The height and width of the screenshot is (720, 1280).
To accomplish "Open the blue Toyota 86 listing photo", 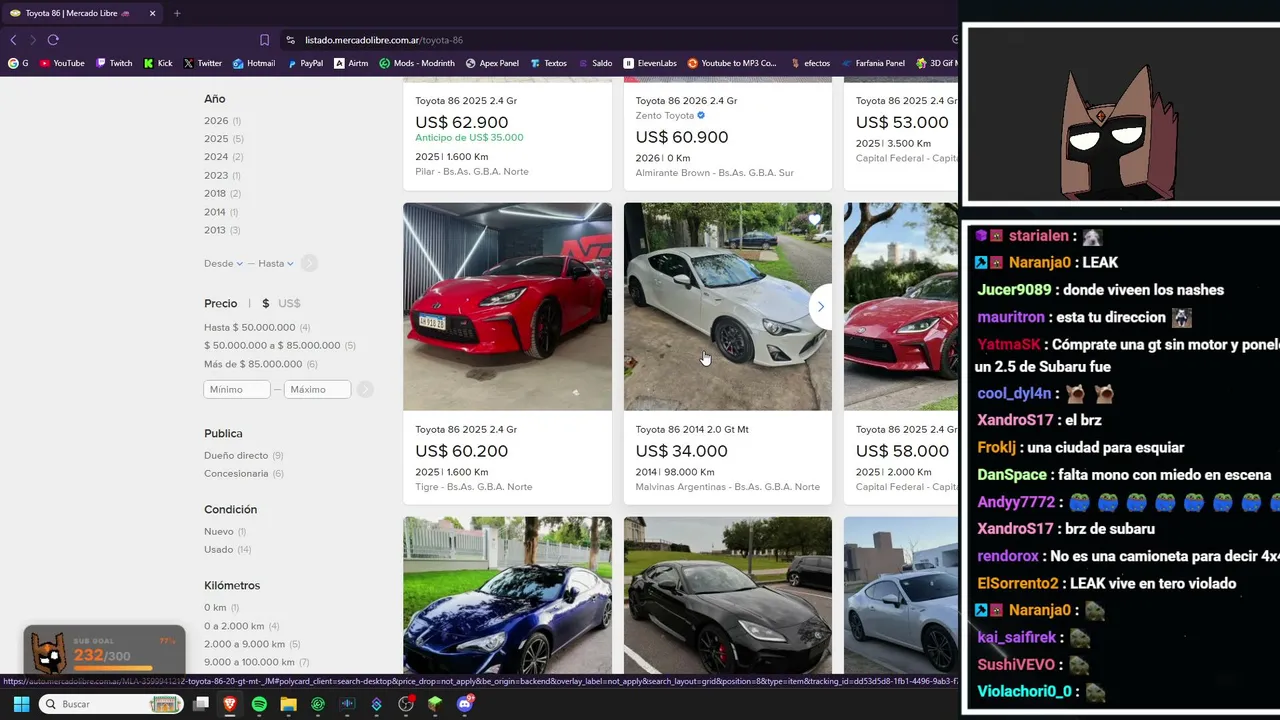I will 507,595.
